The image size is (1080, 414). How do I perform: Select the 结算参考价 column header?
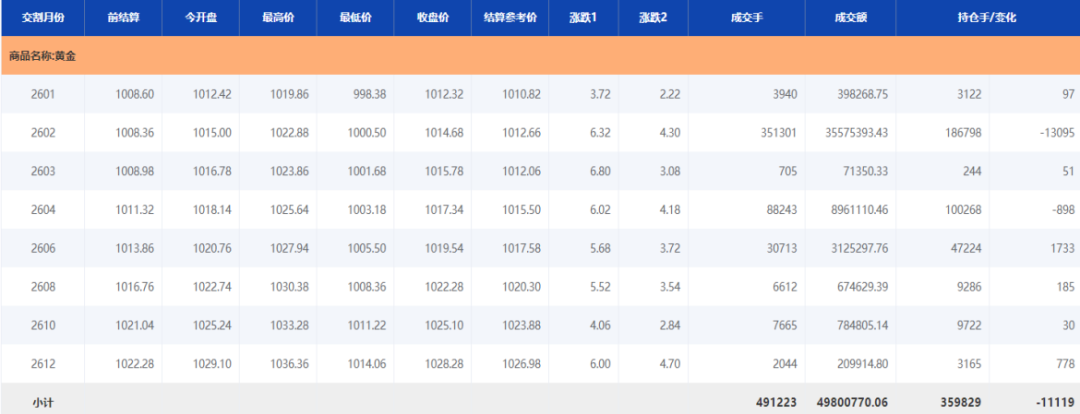coord(510,18)
